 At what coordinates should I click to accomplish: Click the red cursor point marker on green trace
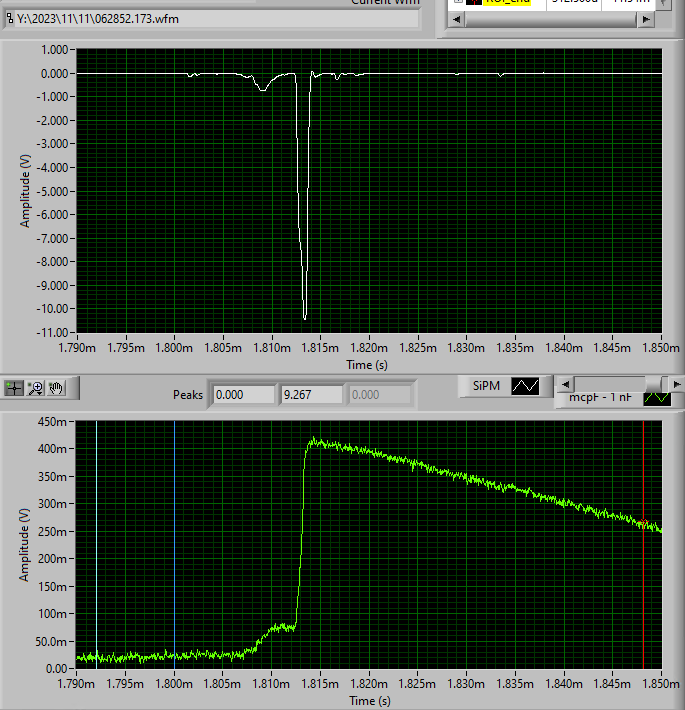[x=643, y=523]
